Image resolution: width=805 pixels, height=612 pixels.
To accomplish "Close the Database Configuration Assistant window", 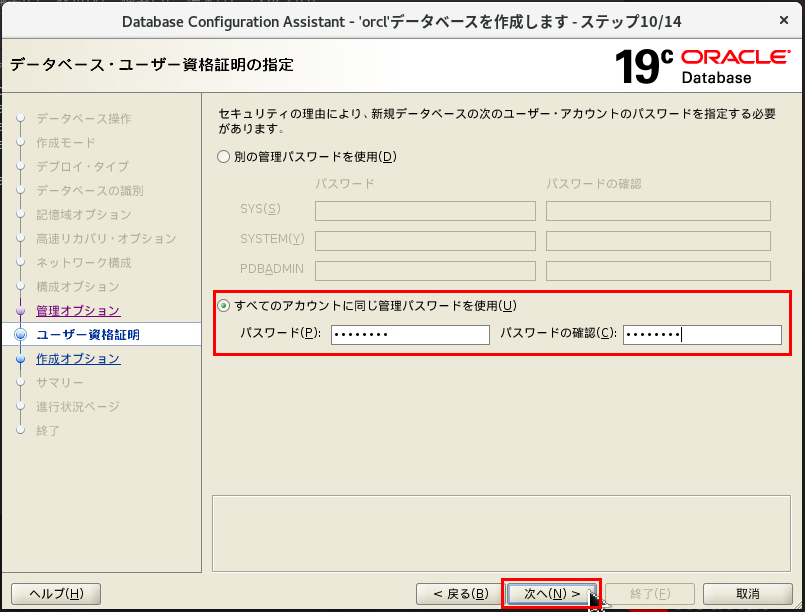I will [x=784, y=20].
